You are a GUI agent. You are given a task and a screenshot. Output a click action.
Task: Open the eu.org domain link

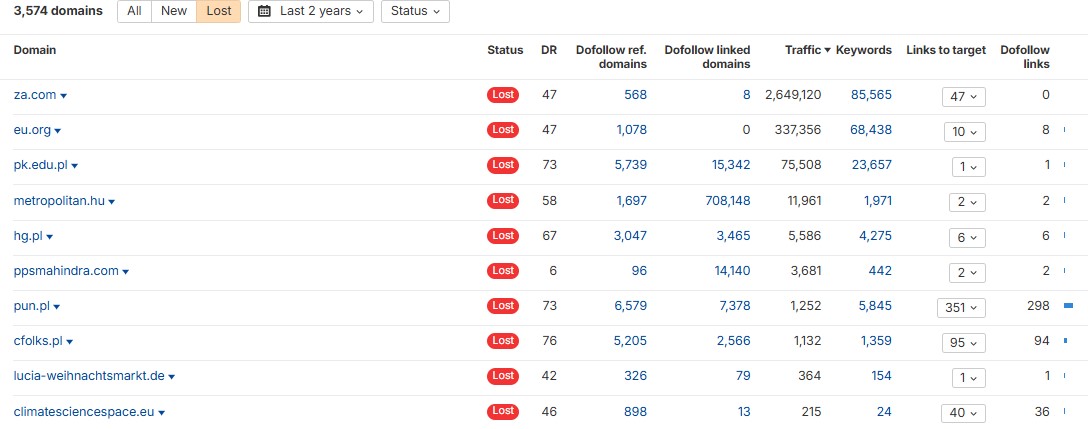click(x=32, y=130)
